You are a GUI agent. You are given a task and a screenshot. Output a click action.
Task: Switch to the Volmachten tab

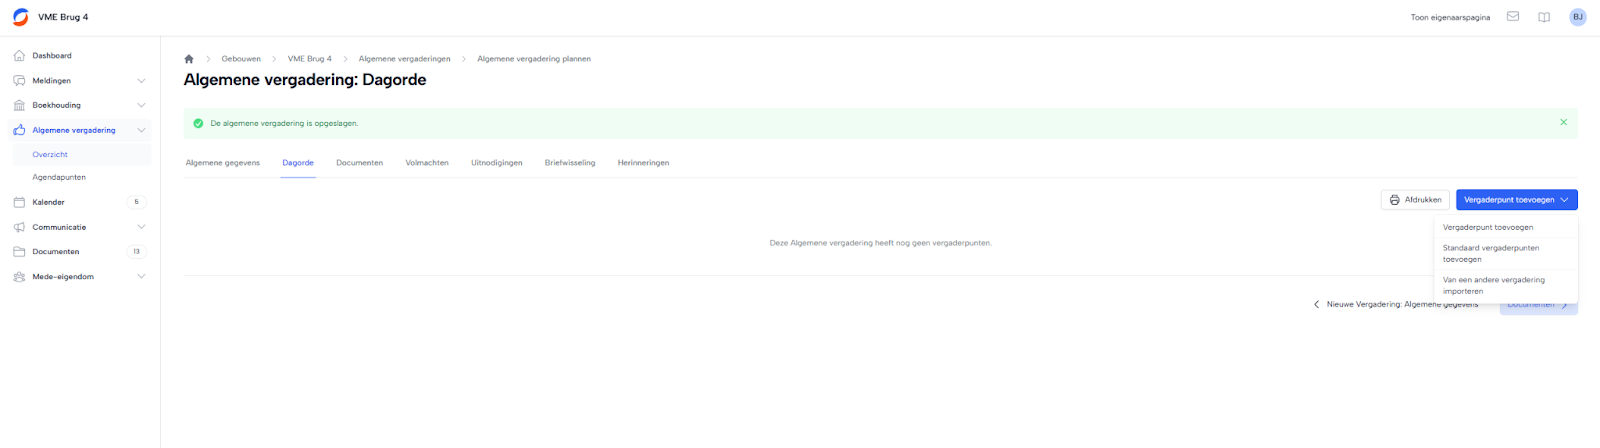point(427,163)
